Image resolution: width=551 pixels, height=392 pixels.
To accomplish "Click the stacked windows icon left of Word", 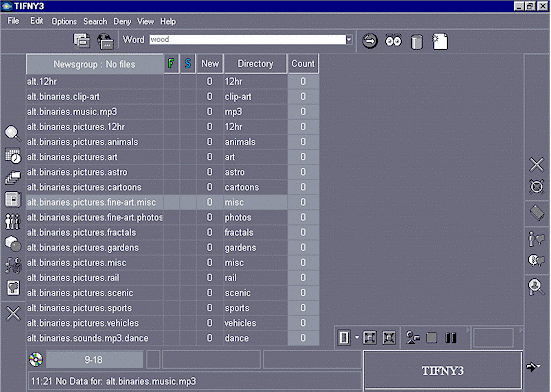I will coord(82,41).
